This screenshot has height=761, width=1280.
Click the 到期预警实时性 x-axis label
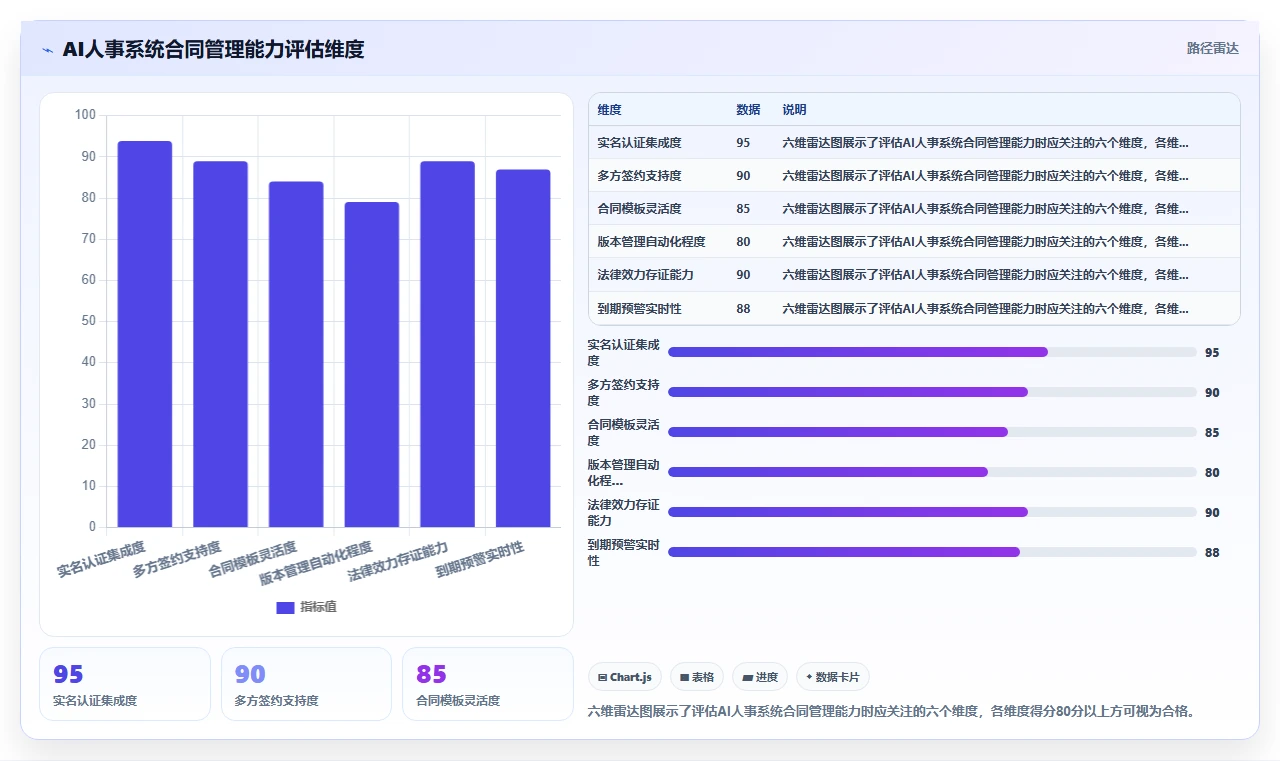point(479,560)
